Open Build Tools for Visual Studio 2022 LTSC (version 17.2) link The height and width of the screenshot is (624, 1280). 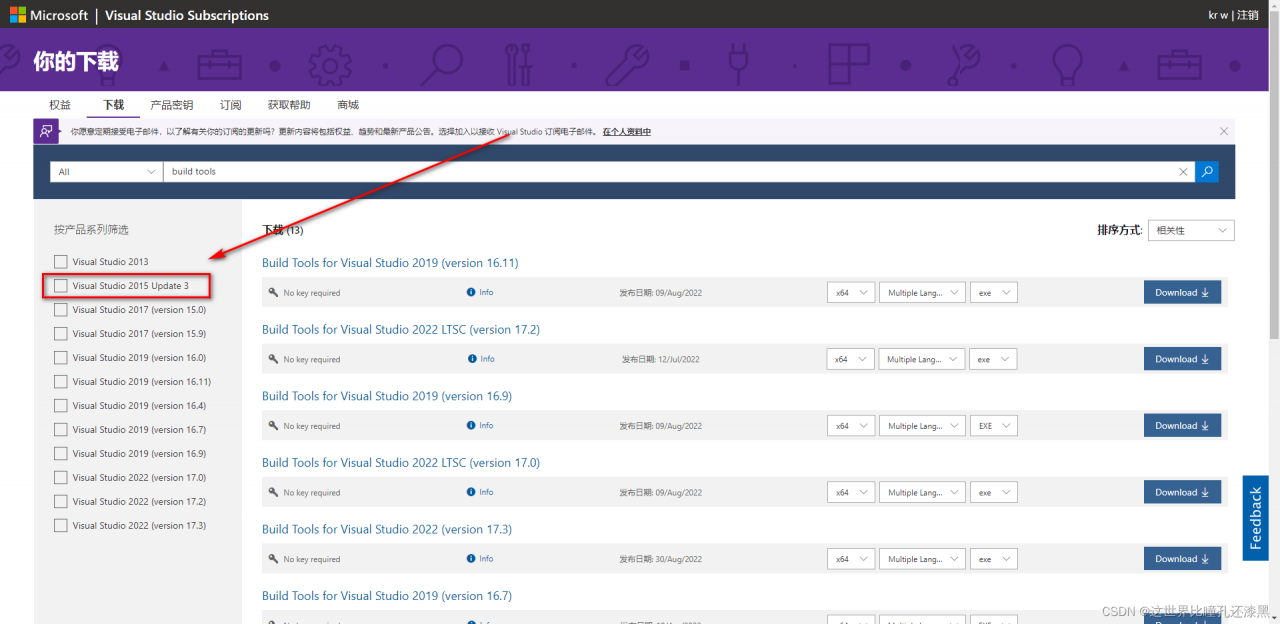click(x=401, y=330)
